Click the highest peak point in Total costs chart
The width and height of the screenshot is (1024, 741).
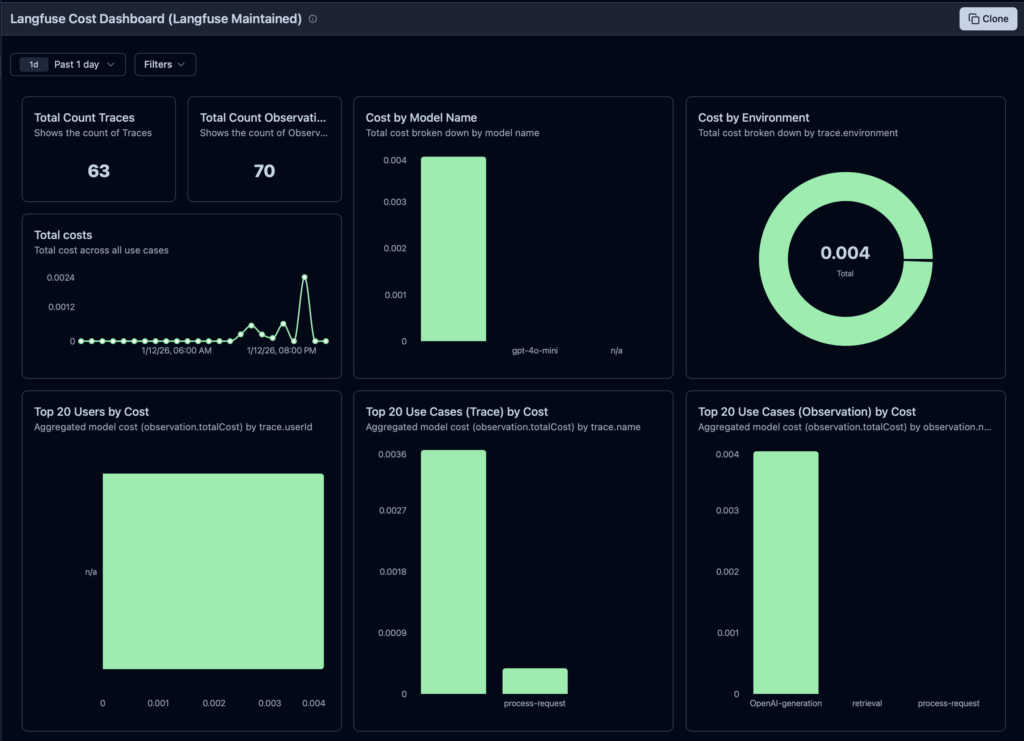[304, 277]
